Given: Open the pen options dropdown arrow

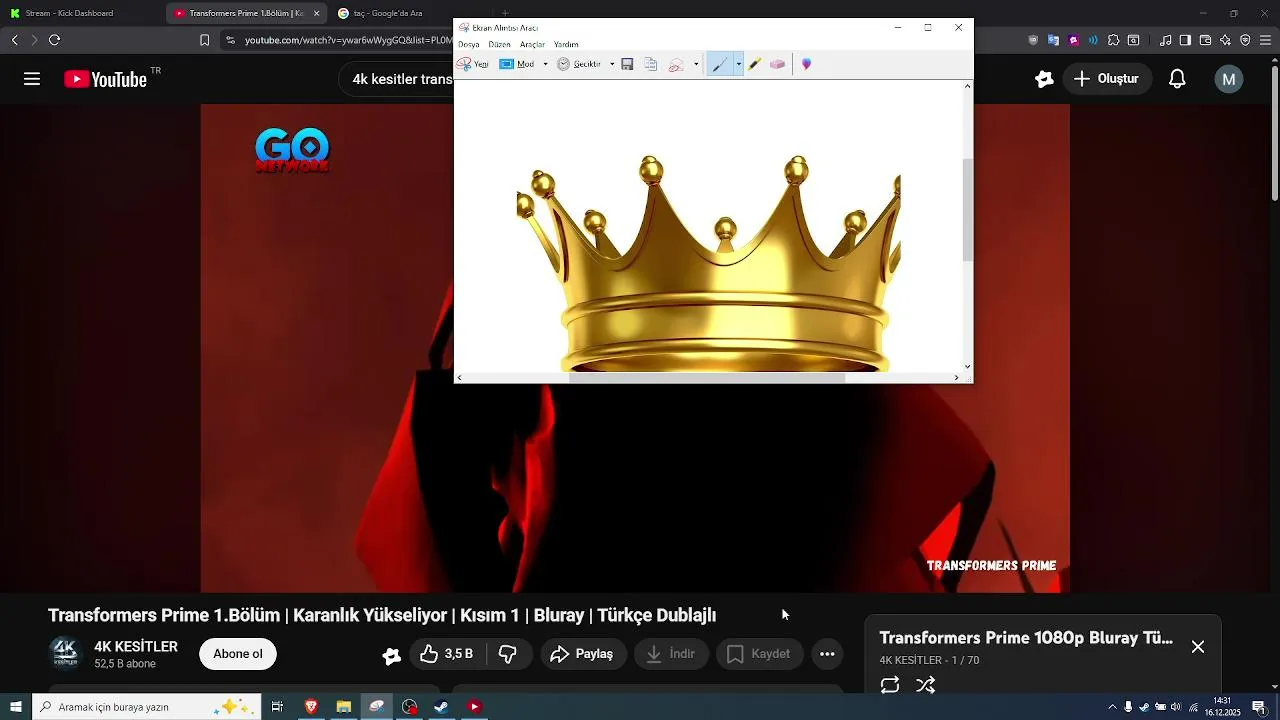Looking at the screenshot, I should point(739,64).
